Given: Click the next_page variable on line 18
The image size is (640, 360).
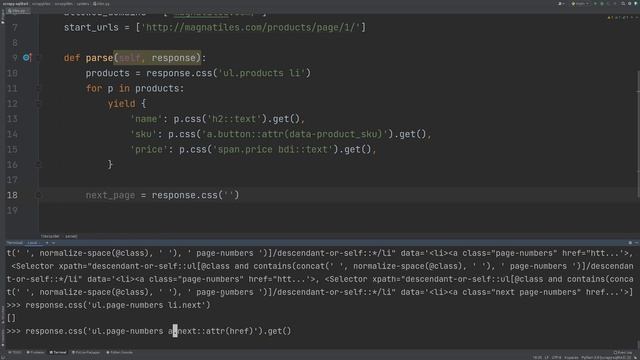Looking at the screenshot, I should pos(110,195).
